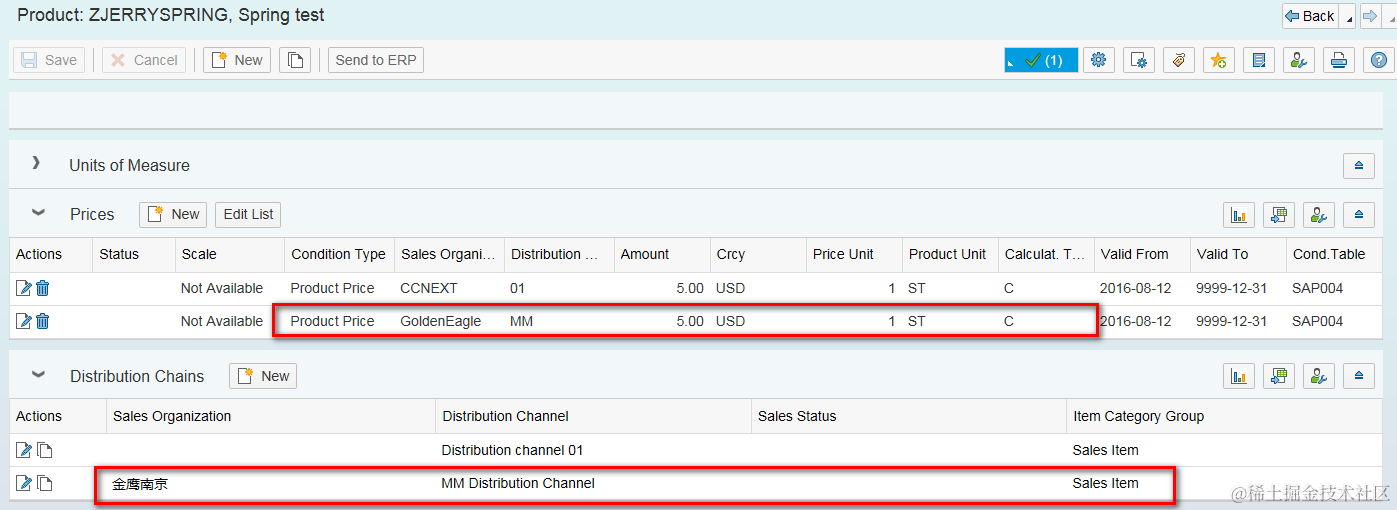The width and height of the screenshot is (1397, 510).
Task: Export the Prices table to spreadsheet
Action: pyautogui.click(x=1279, y=214)
